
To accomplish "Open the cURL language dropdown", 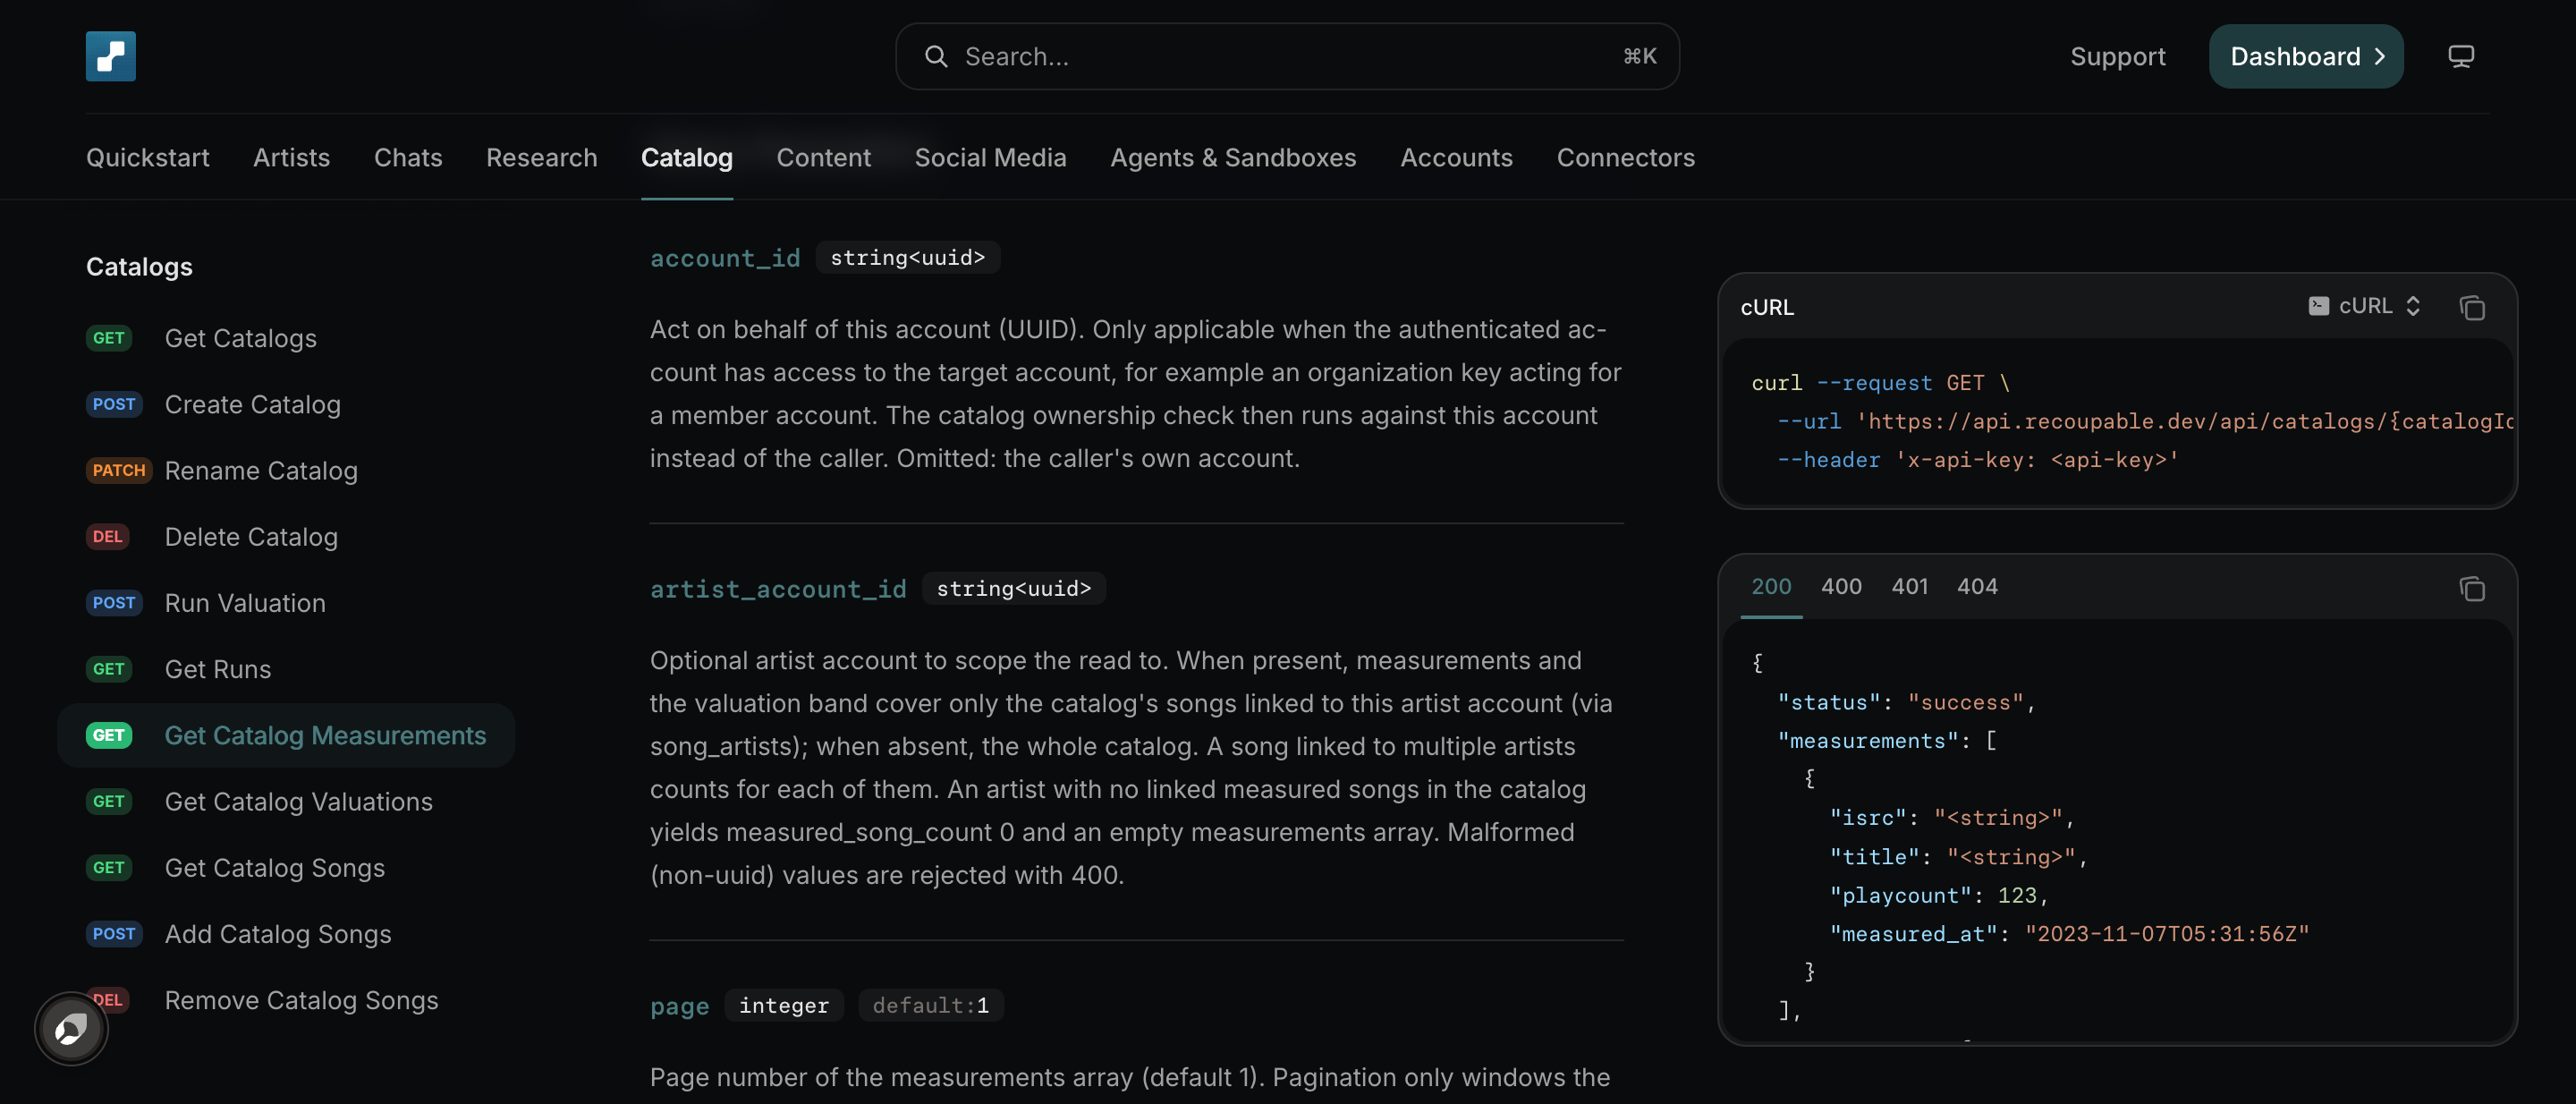I will [x=2366, y=305].
